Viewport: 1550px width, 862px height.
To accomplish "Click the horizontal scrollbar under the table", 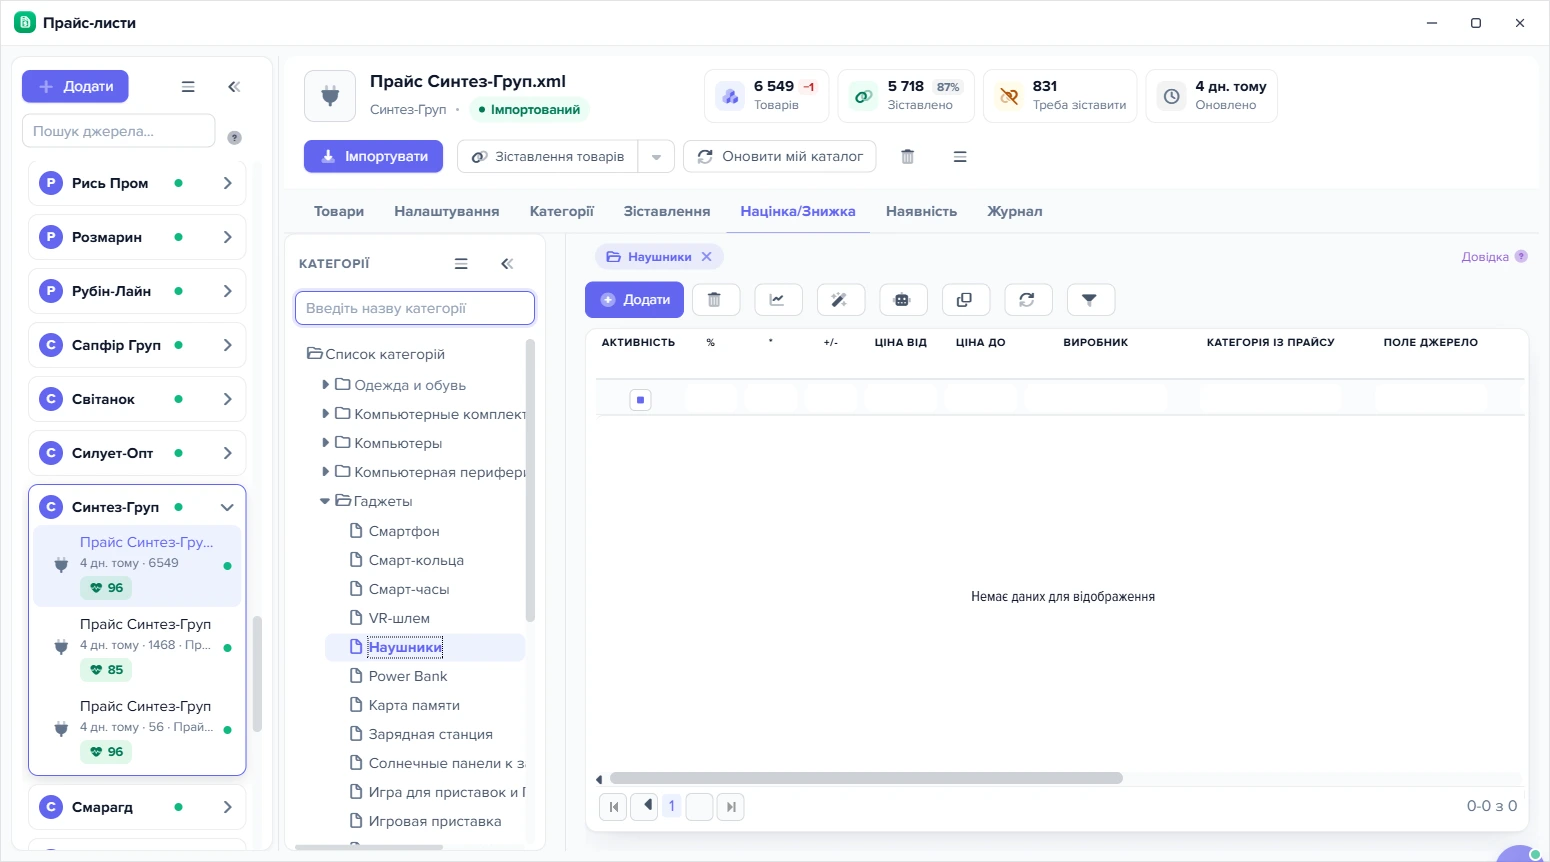I will (866, 778).
